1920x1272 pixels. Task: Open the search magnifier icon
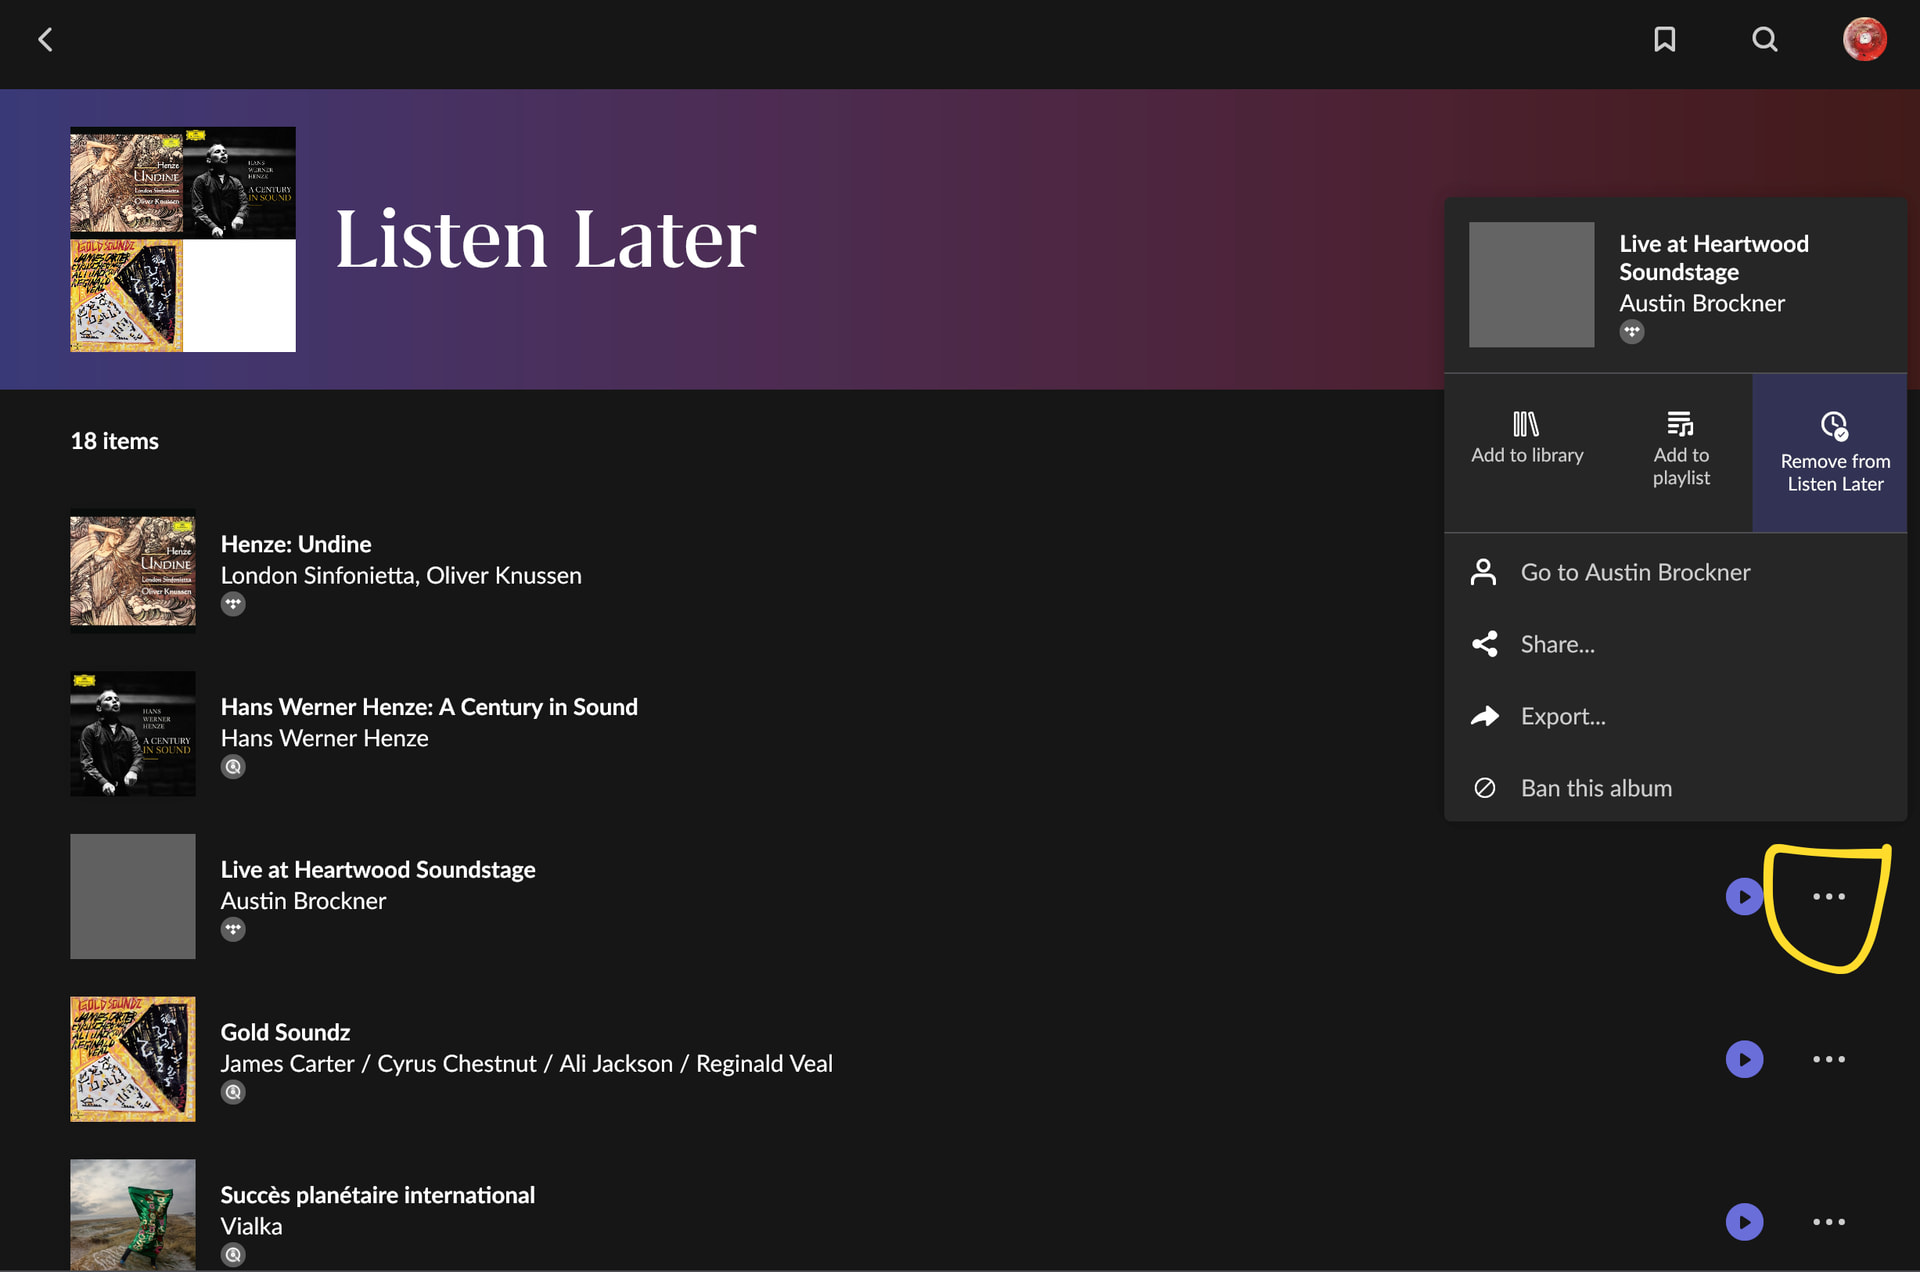(1765, 39)
